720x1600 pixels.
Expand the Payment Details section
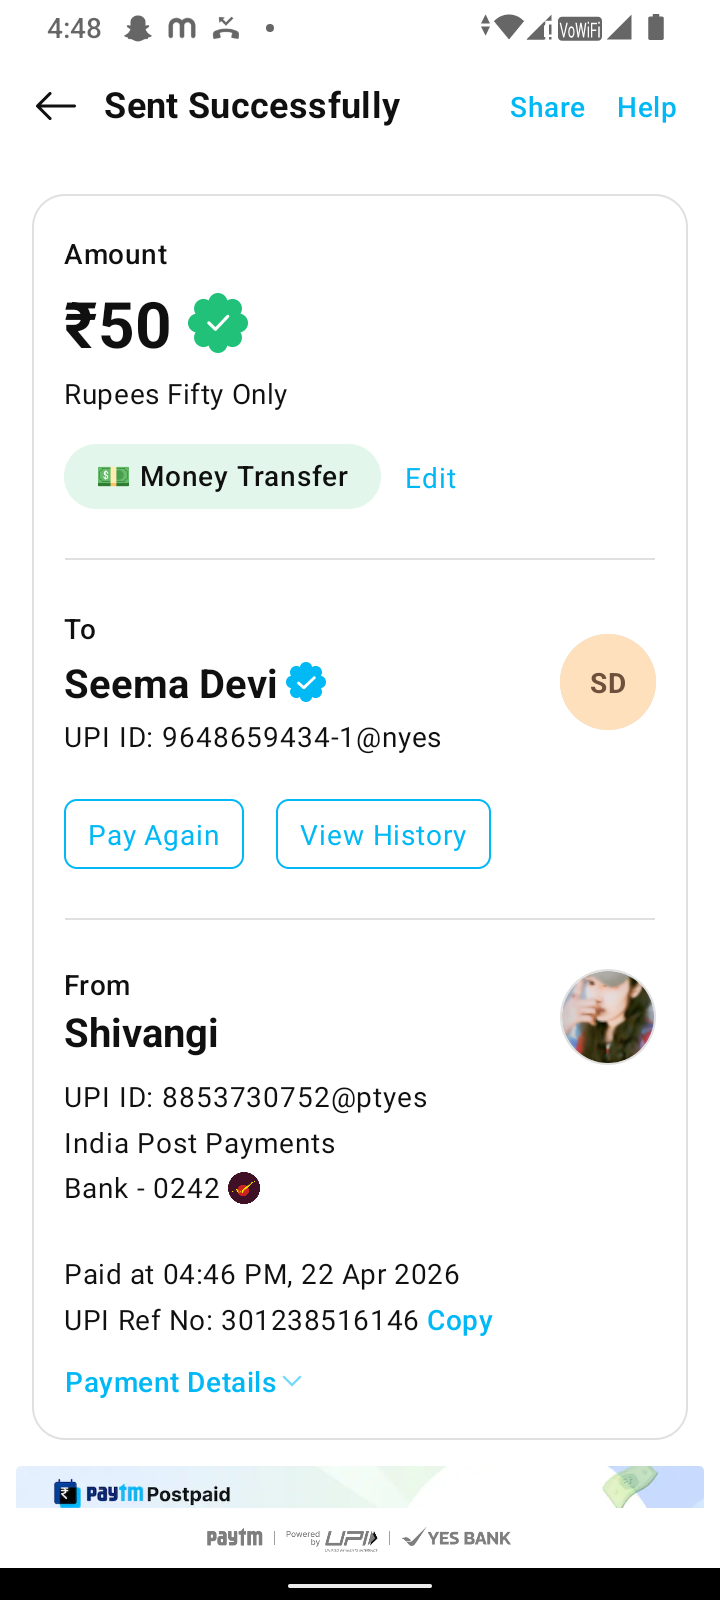tap(171, 1382)
